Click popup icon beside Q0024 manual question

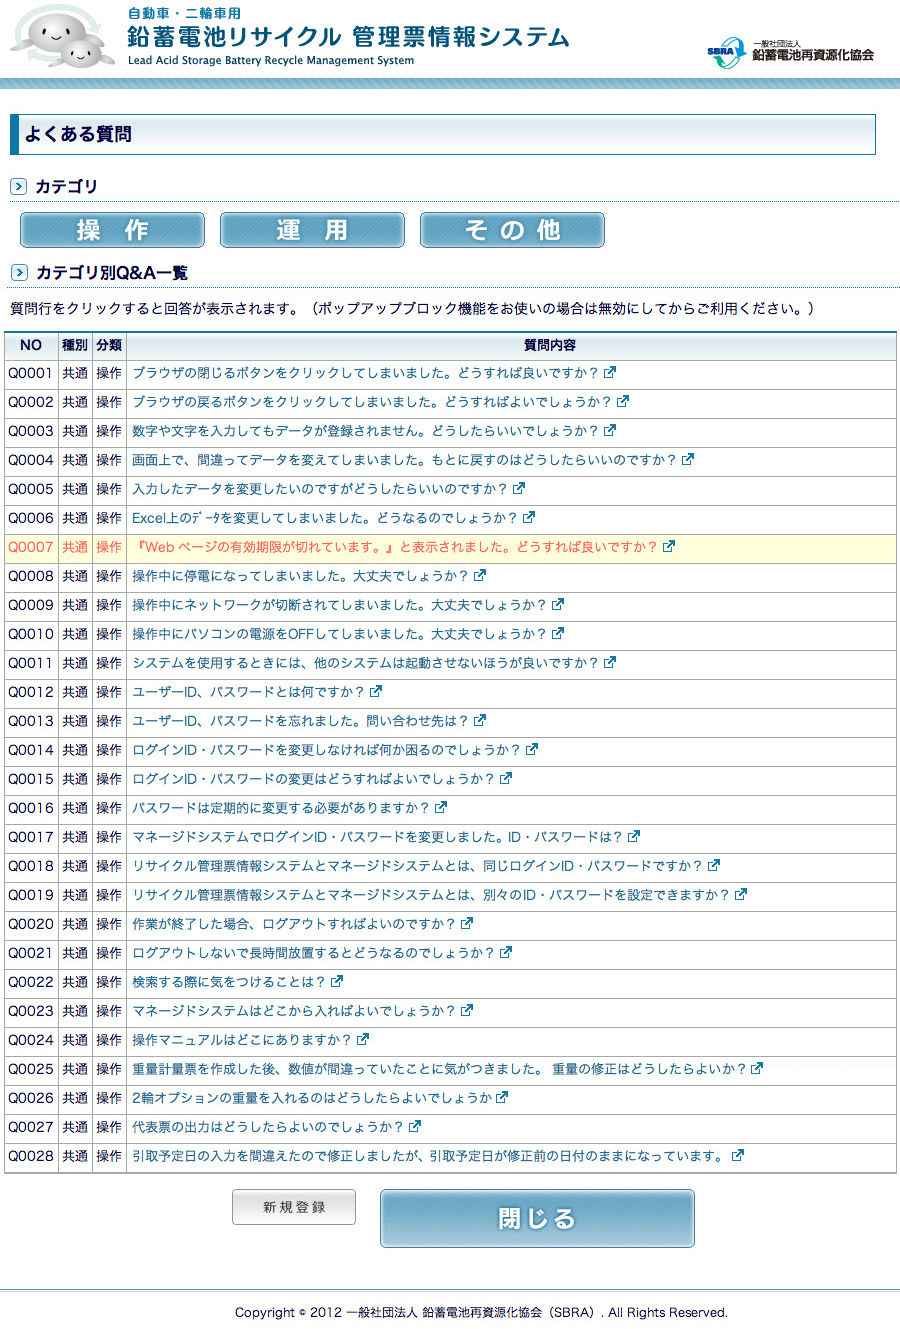coord(363,1040)
